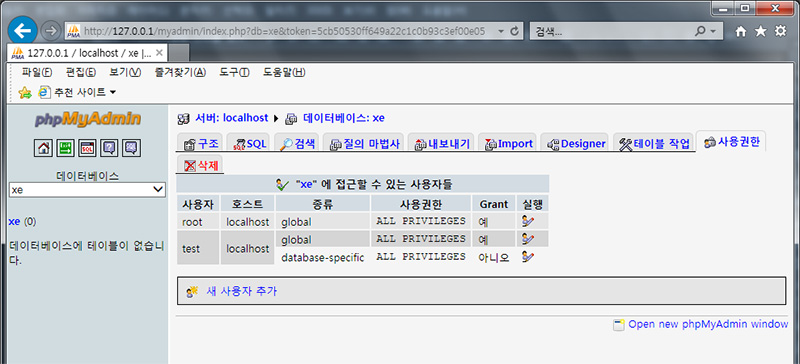Open the 테이블 작업 tab

(x=654, y=144)
